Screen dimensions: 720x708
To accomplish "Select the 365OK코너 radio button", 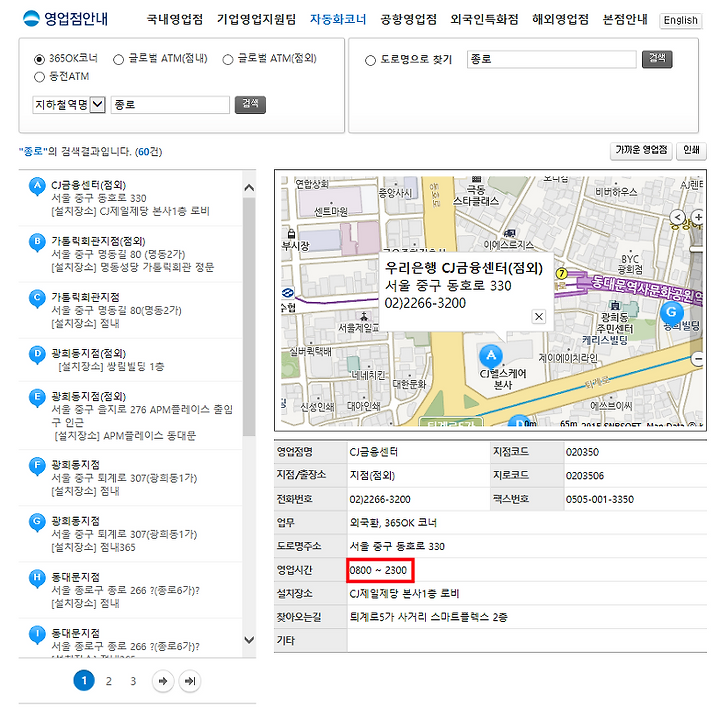I will 39,59.
